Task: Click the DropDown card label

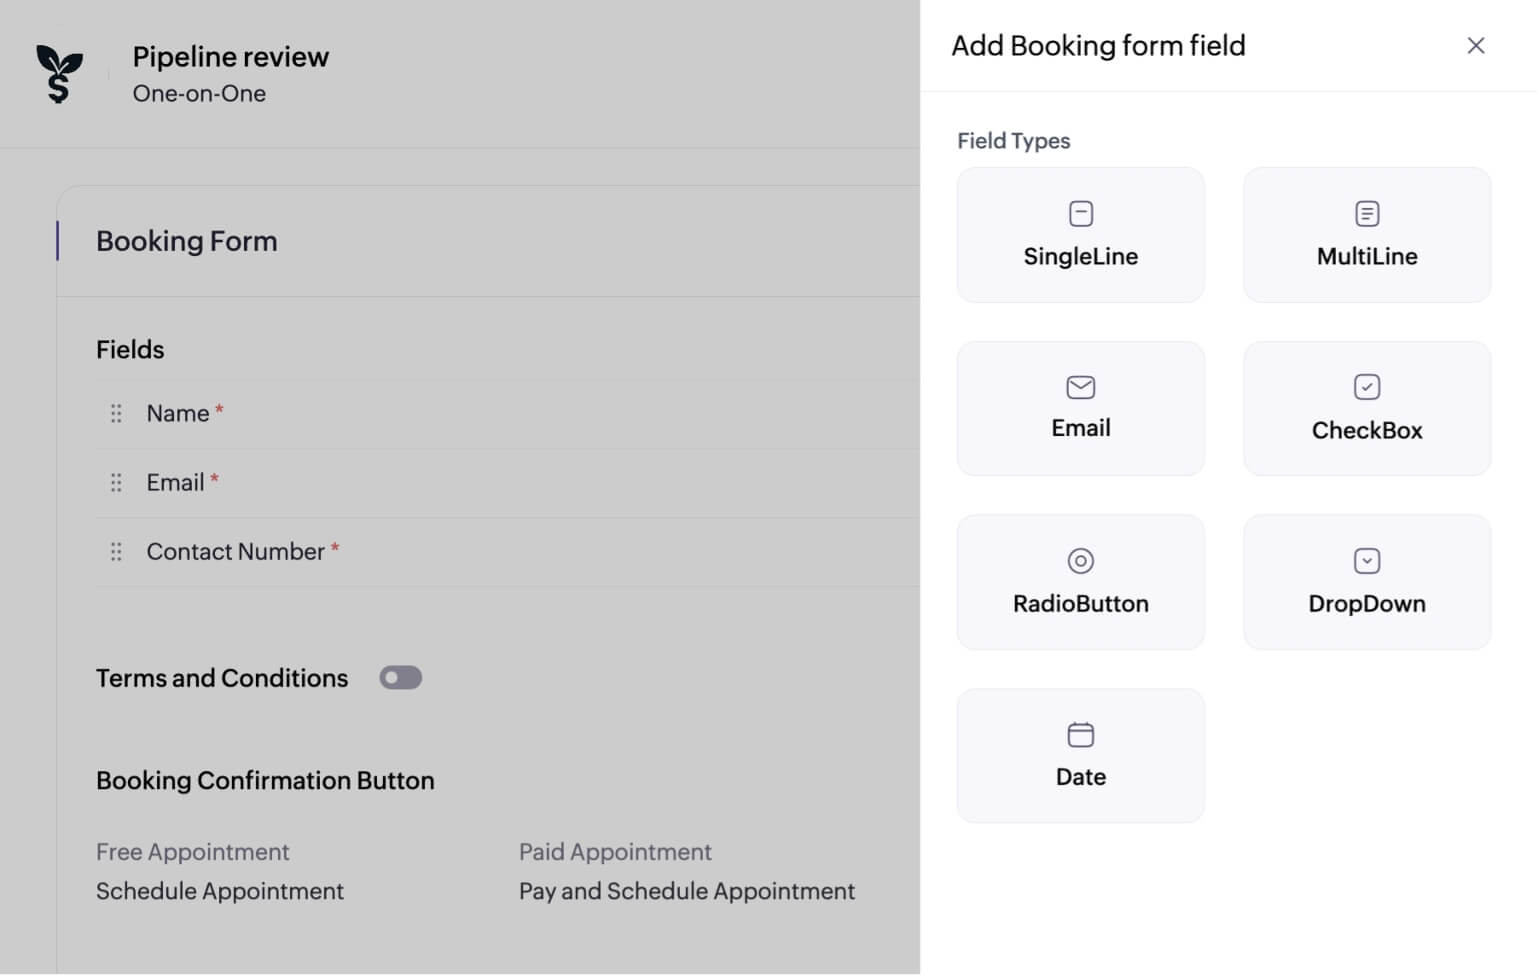Action: pos(1366,604)
